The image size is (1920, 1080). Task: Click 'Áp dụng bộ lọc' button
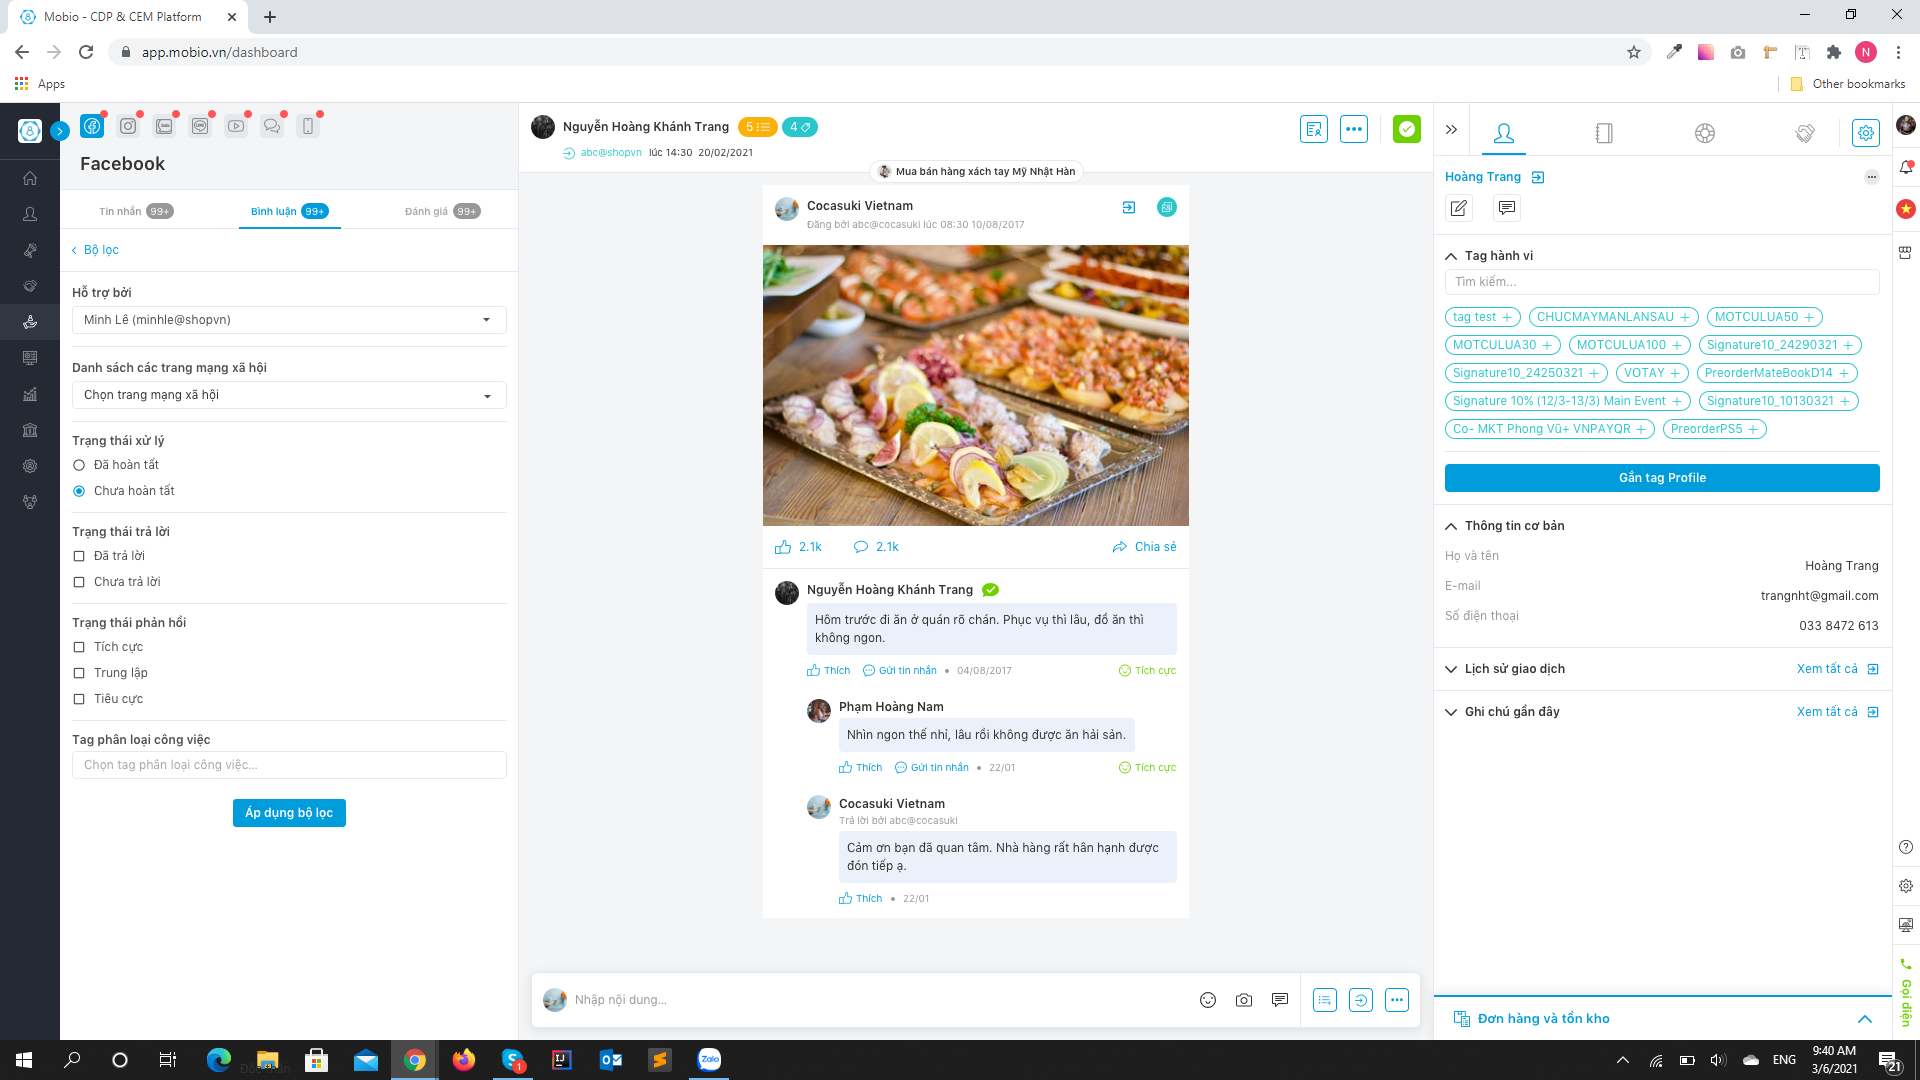[289, 813]
